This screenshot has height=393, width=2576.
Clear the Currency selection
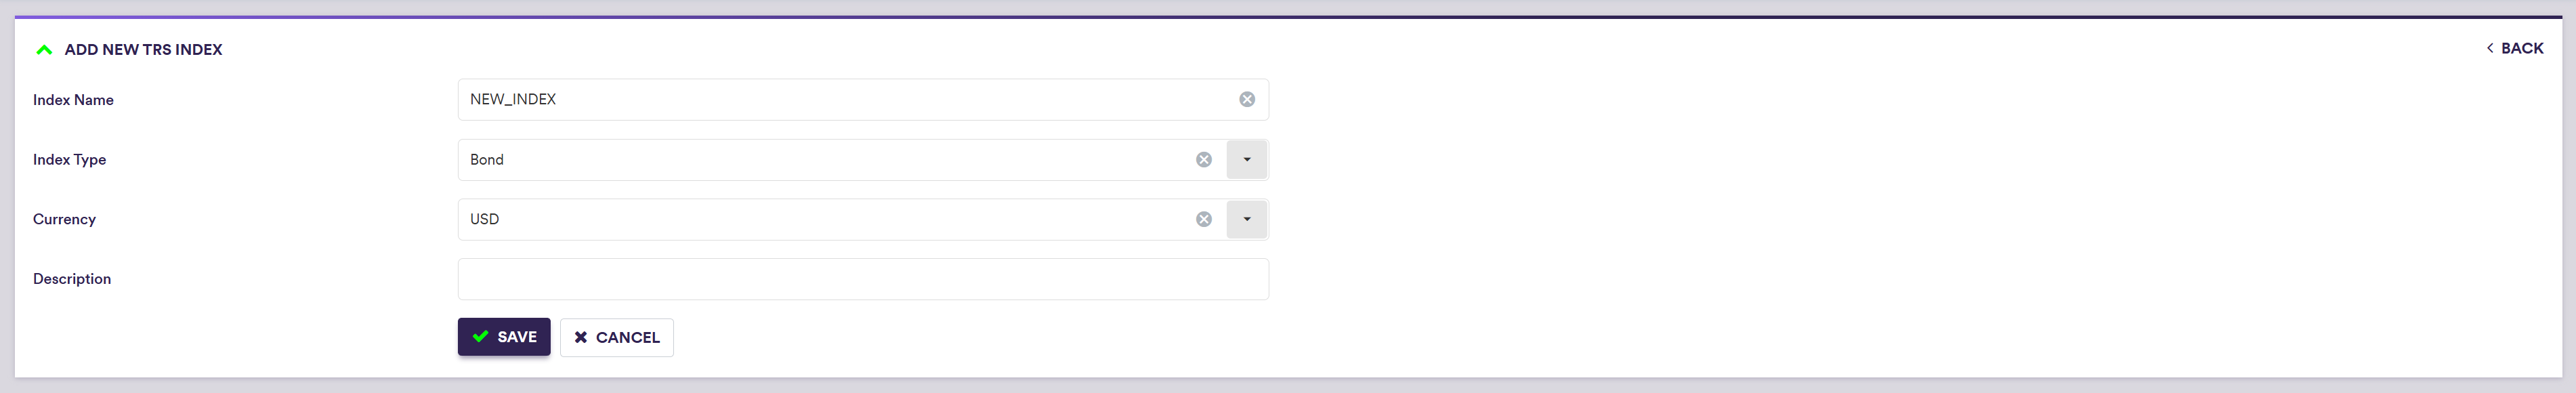pos(1204,219)
